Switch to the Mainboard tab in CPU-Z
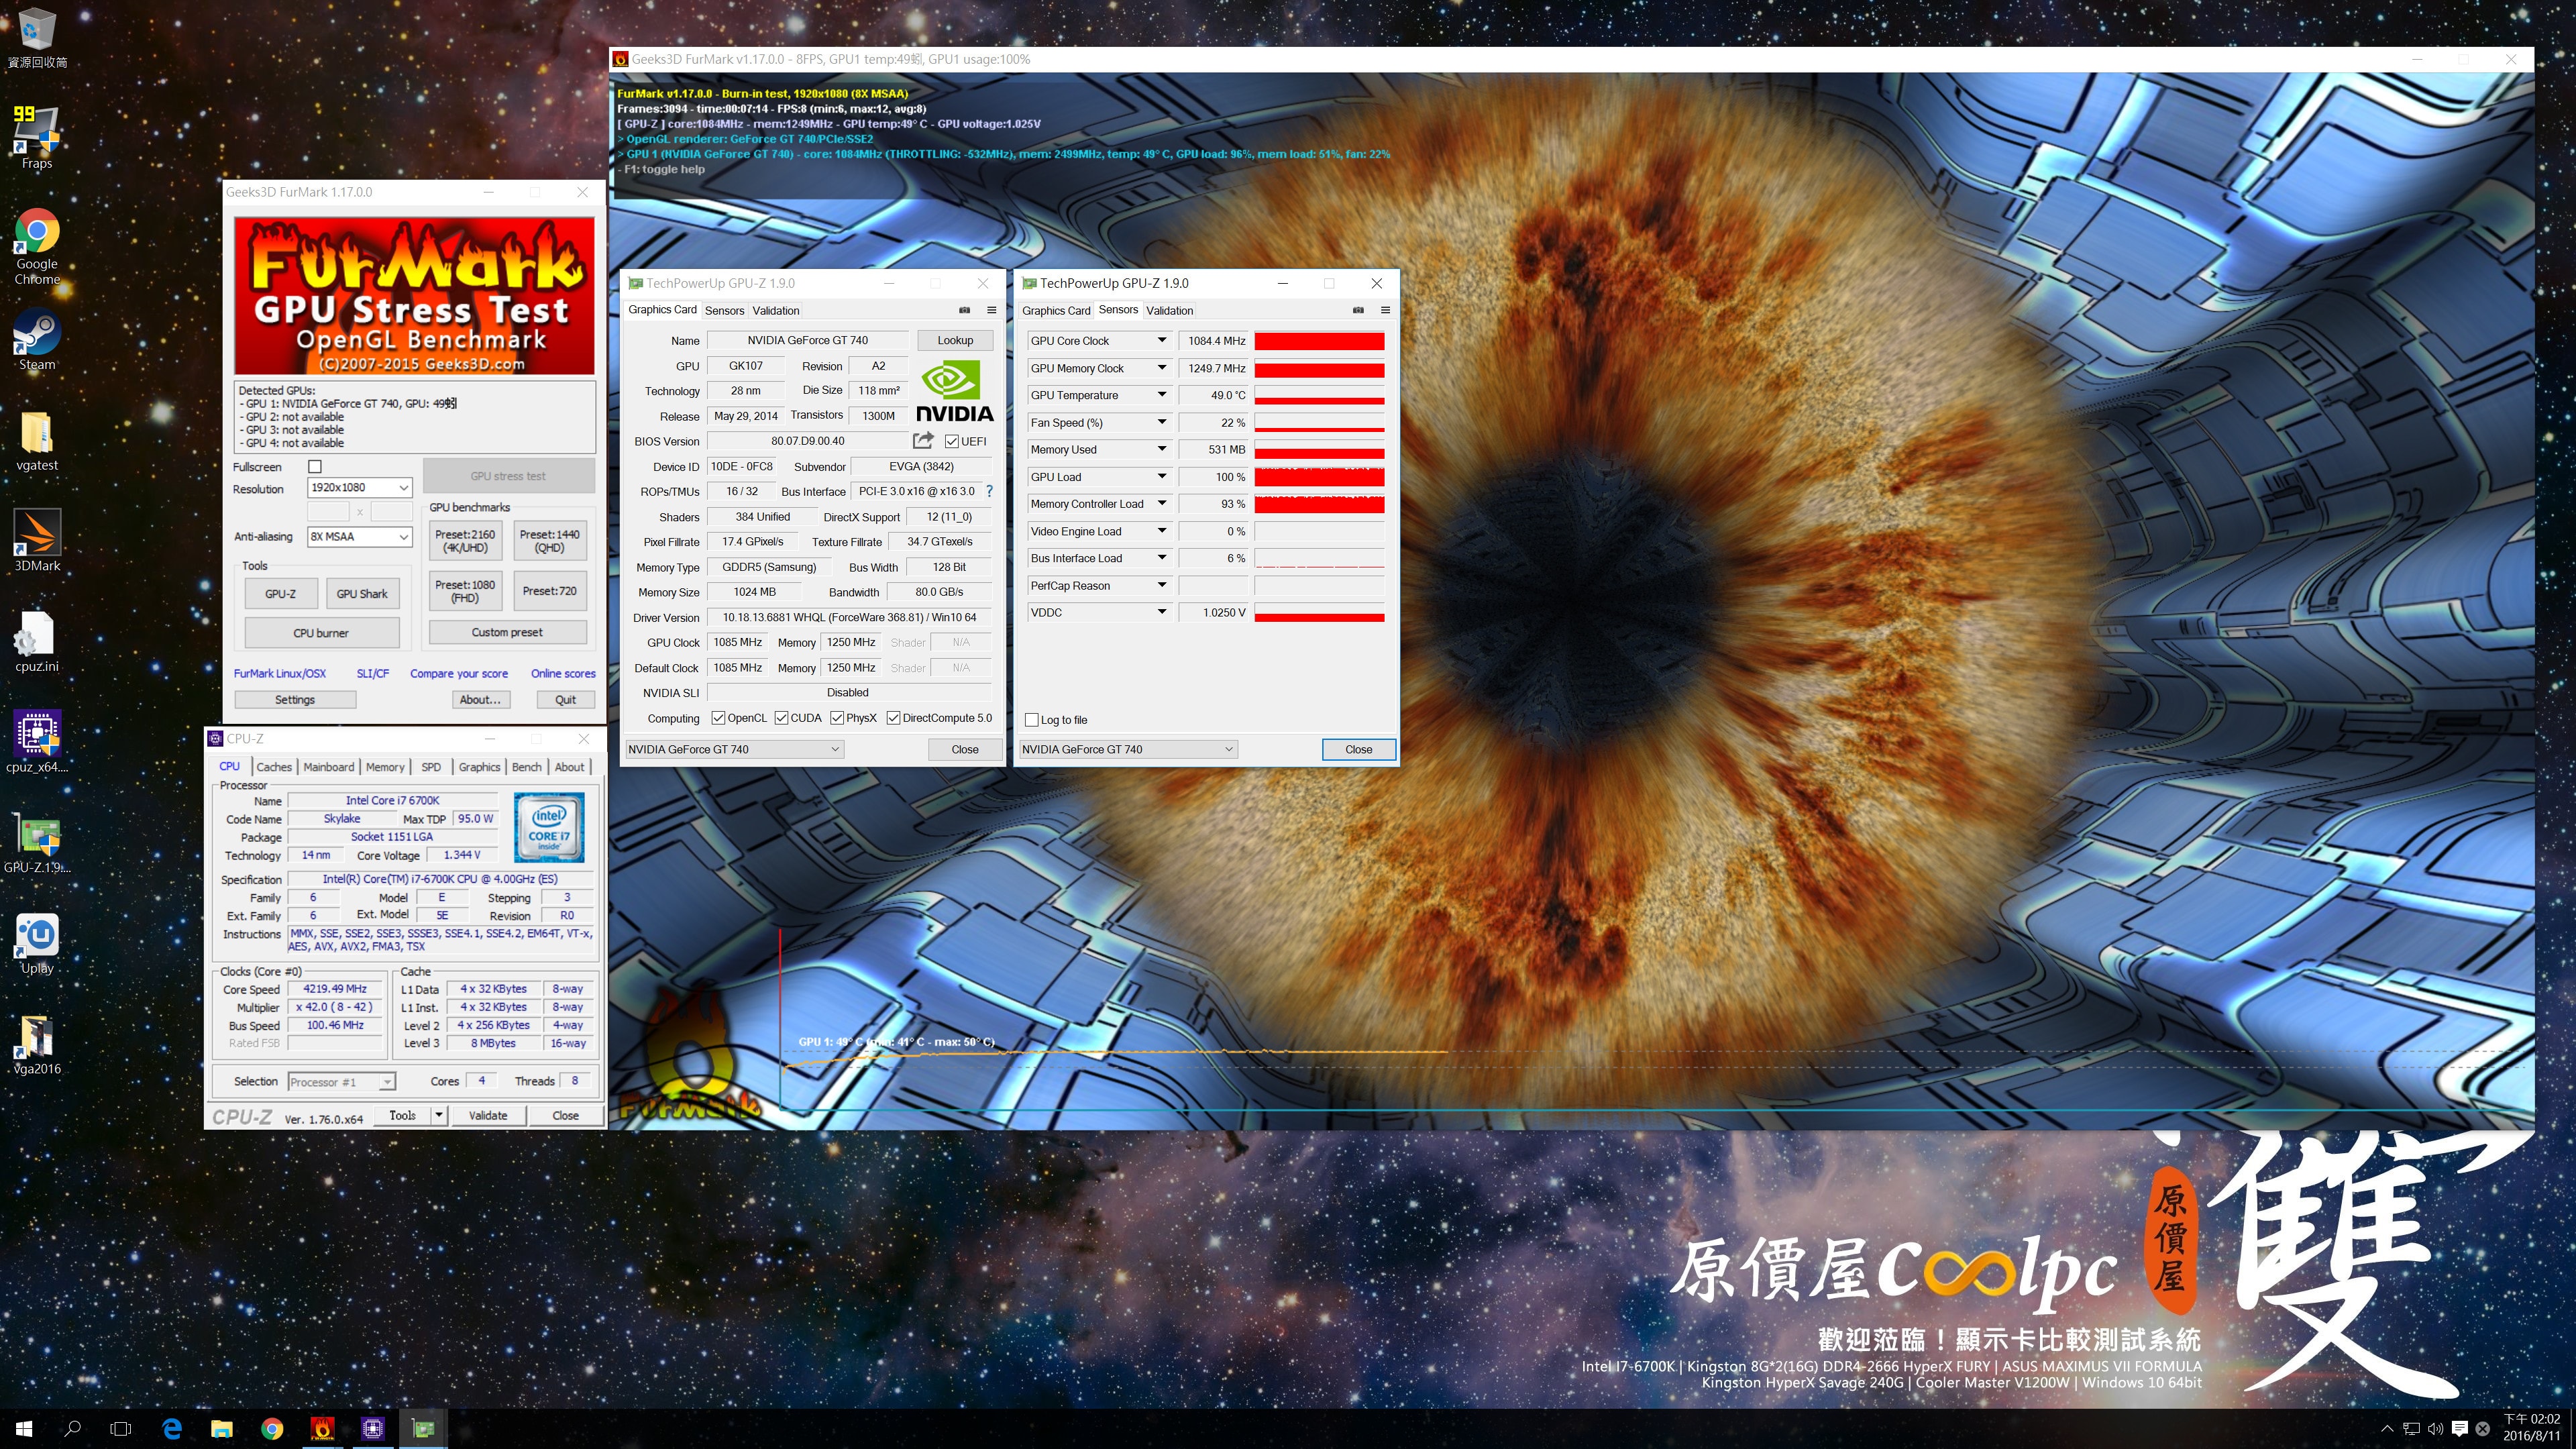The height and width of the screenshot is (1449, 2576). [329, 767]
